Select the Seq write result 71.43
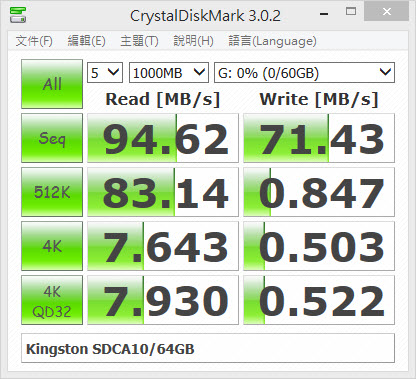416x379 pixels. coord(319,138)
